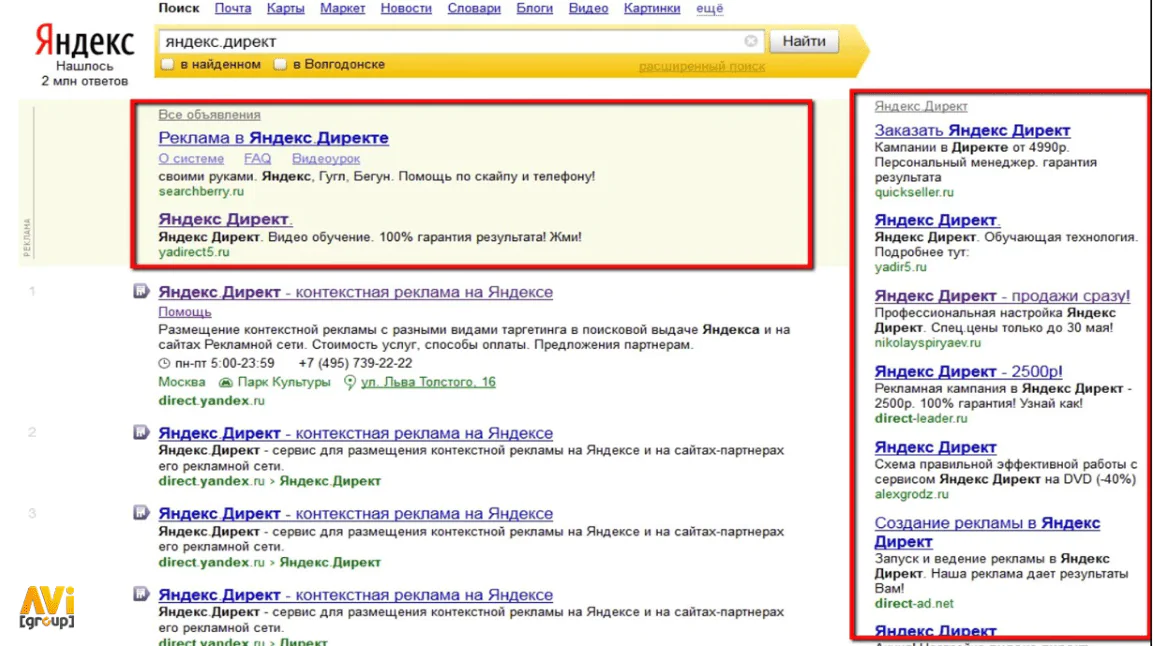Open 'Создание рекламы в Яндекс Директ' ad

tap(987, 532)
